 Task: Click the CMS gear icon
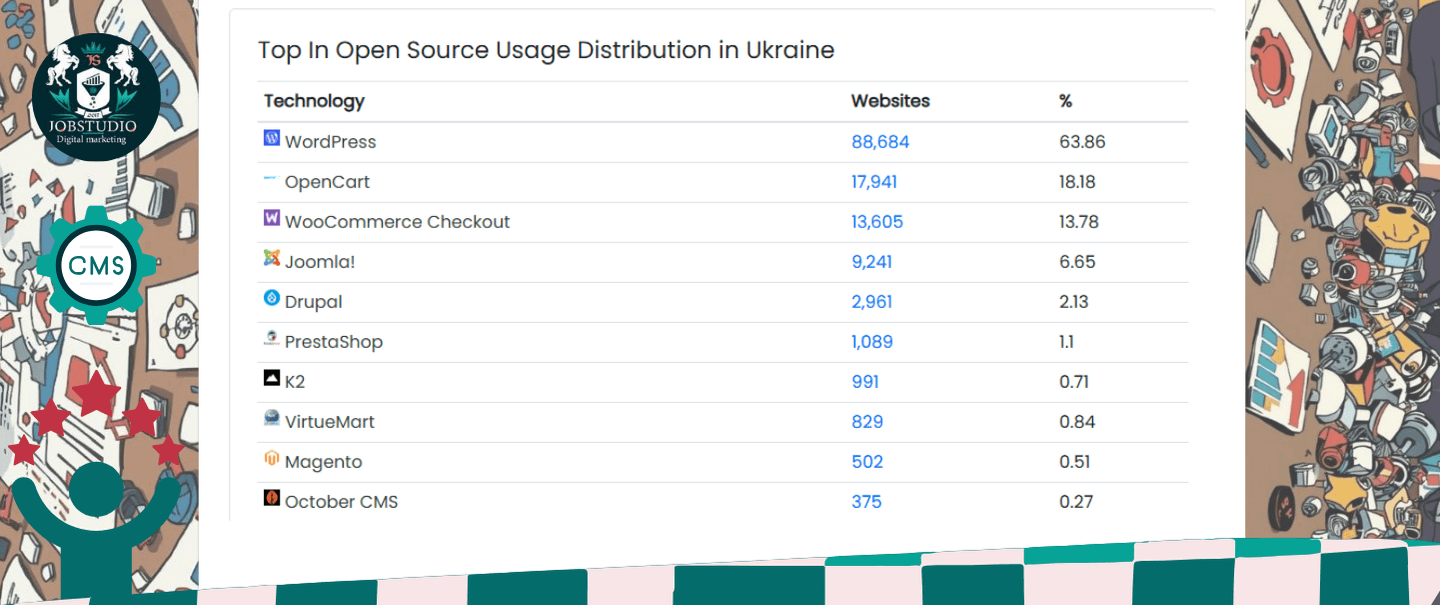coord(96,265)
